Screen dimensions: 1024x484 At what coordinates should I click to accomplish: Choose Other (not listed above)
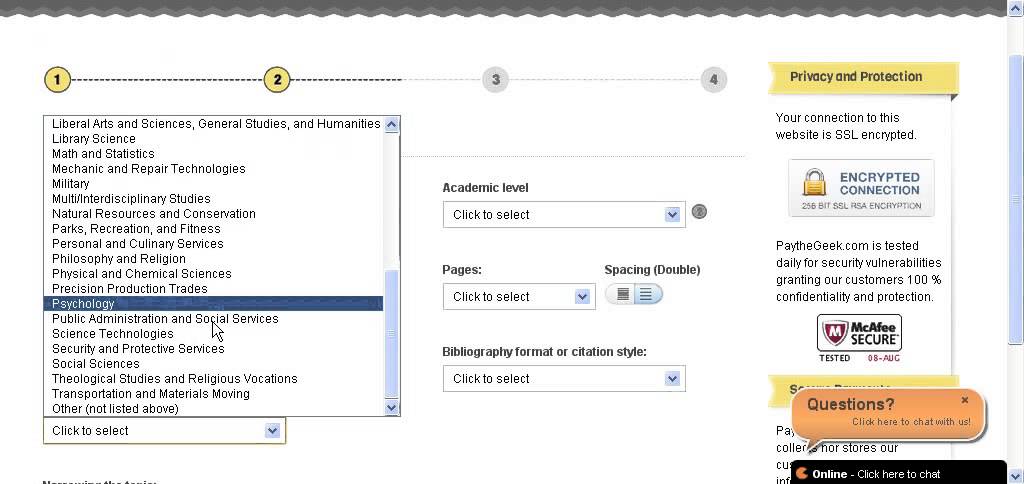coord(214,409)
